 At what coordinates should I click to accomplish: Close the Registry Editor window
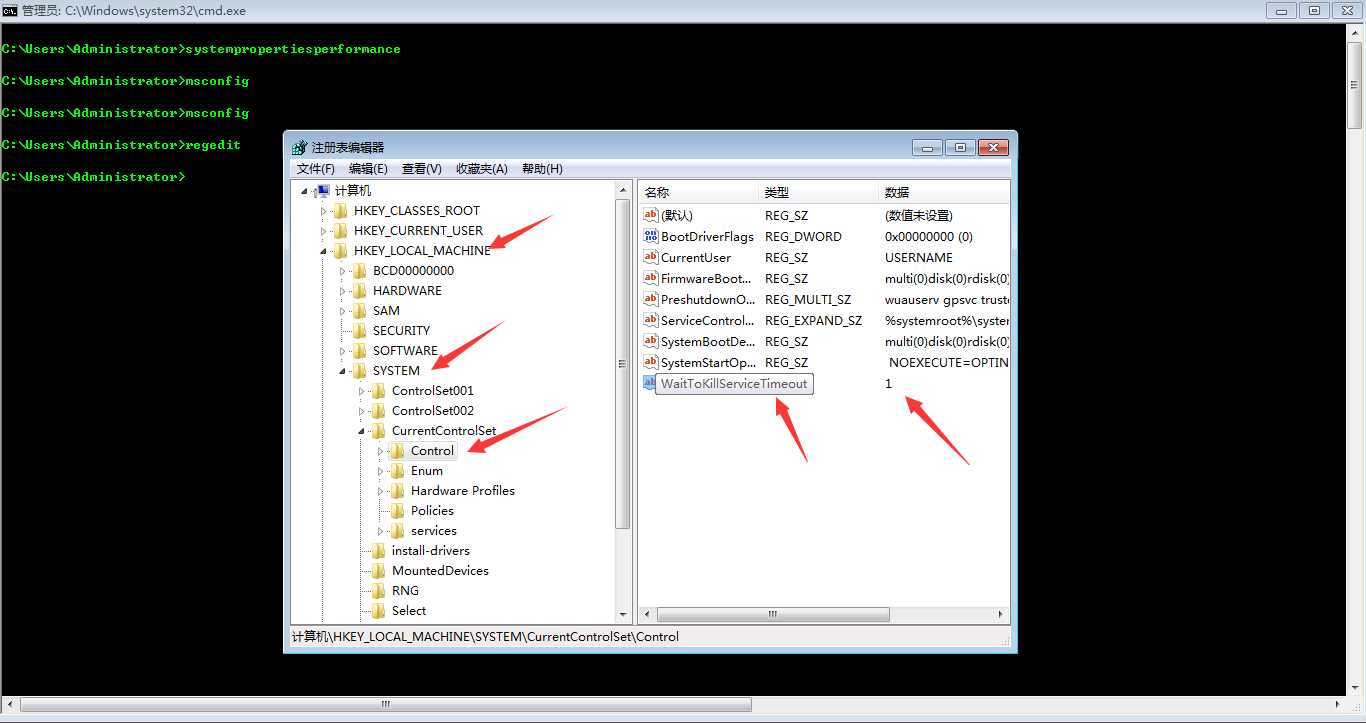pyautogui.click(x=993, y=147)
